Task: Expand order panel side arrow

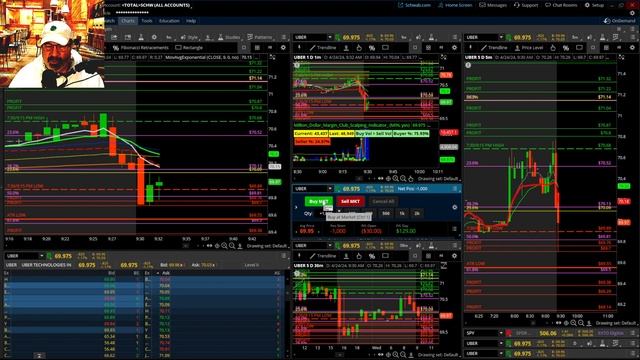Action: [x=296, y=207]
